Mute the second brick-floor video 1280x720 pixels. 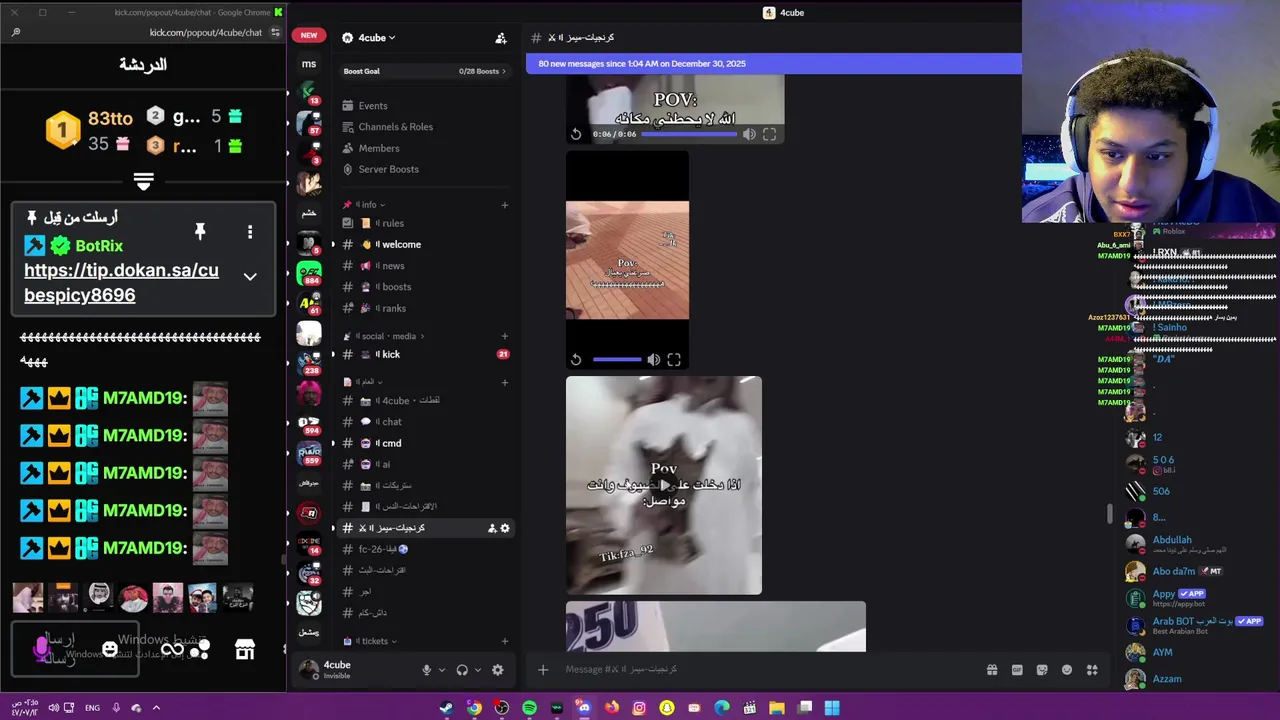(653, 360)
